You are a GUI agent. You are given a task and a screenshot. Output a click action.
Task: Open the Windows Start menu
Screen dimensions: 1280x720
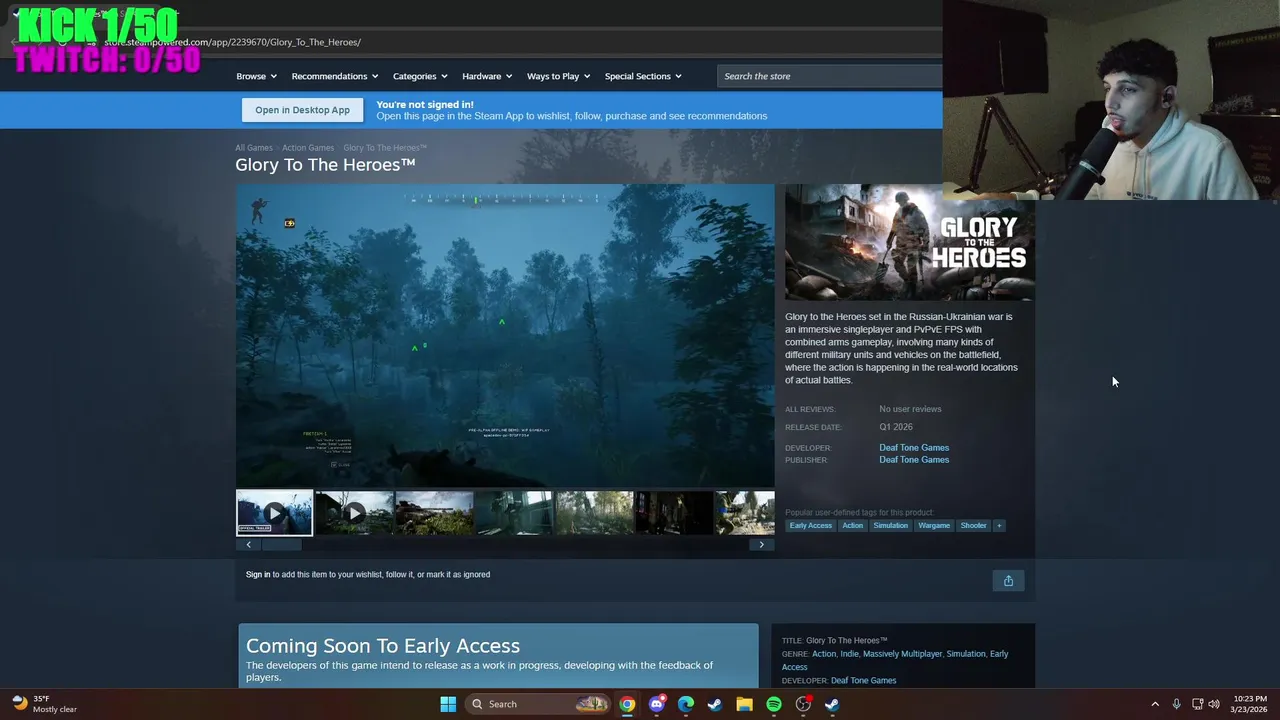(448, 704)
